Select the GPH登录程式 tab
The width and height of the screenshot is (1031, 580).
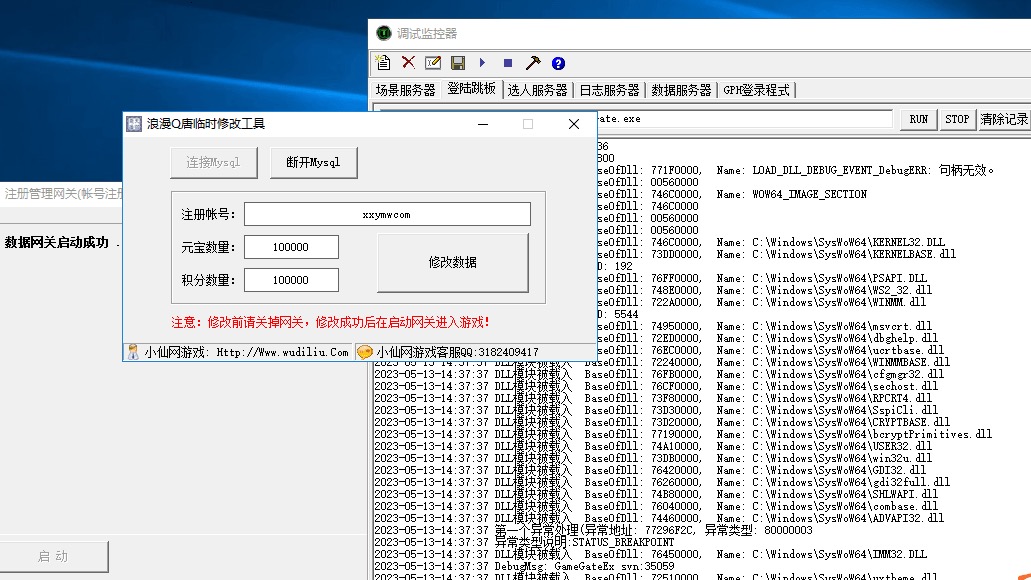(756, 90)
